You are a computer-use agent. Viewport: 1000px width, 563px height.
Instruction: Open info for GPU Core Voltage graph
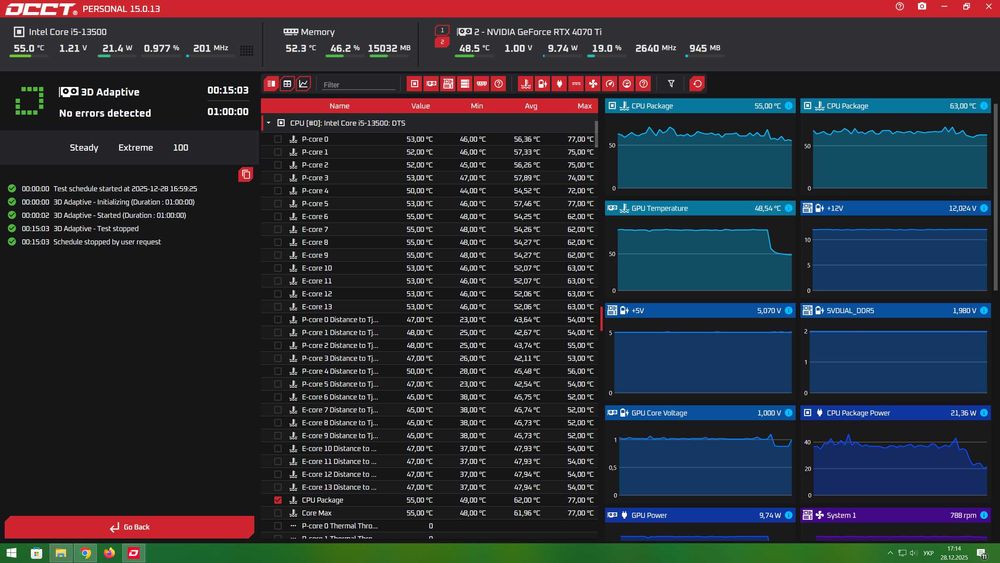coord(788,413)
